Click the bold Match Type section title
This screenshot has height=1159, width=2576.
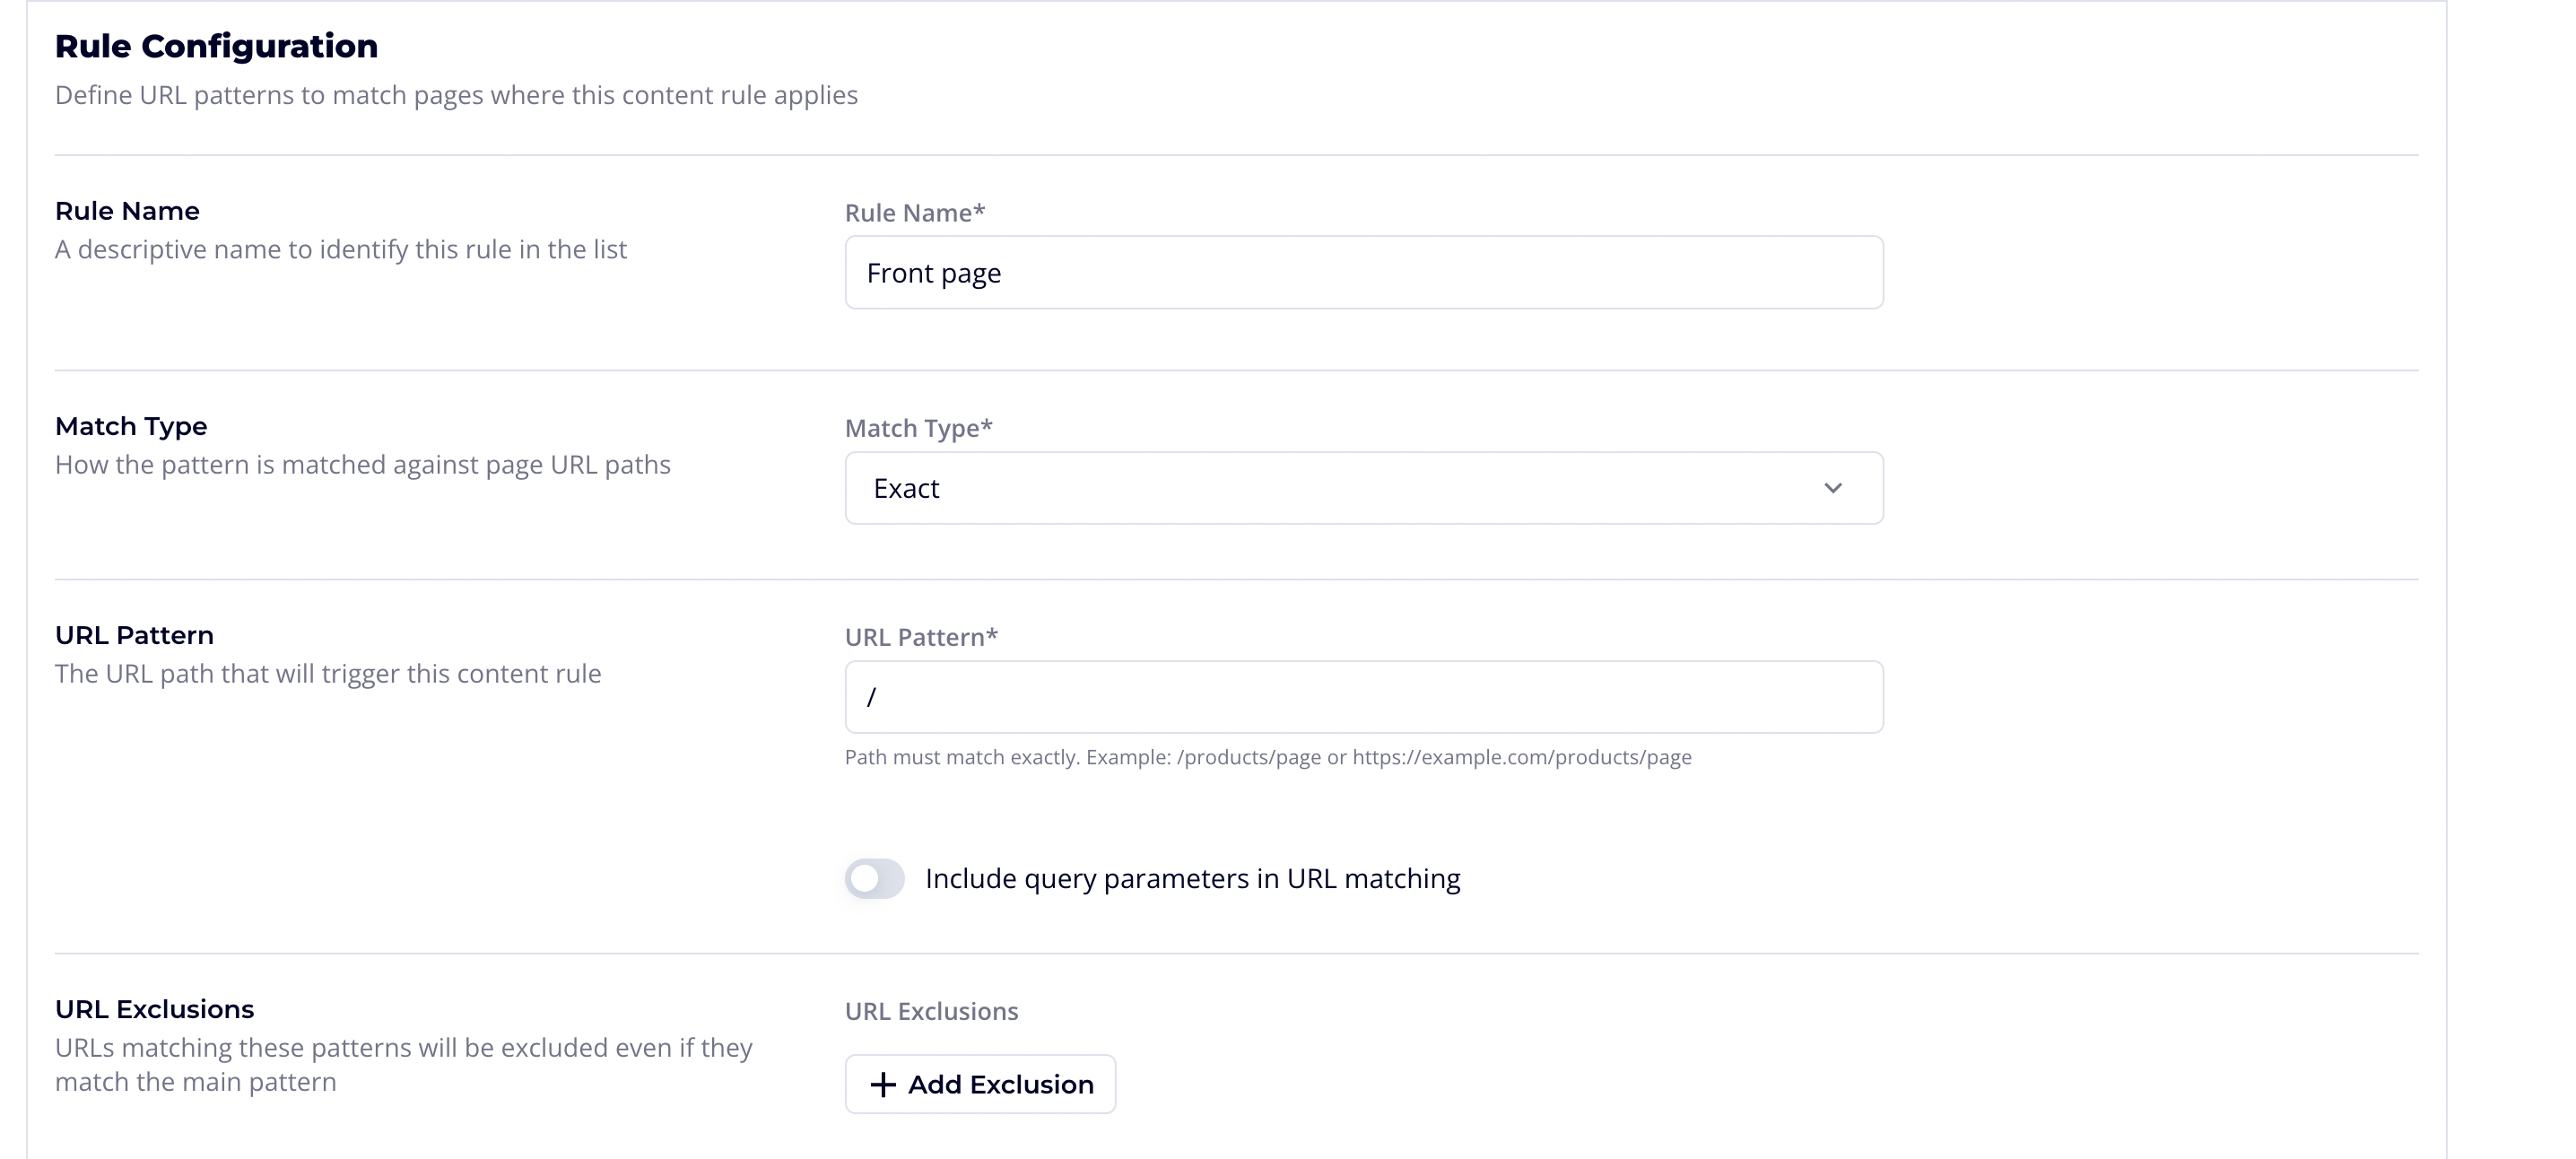131,426
